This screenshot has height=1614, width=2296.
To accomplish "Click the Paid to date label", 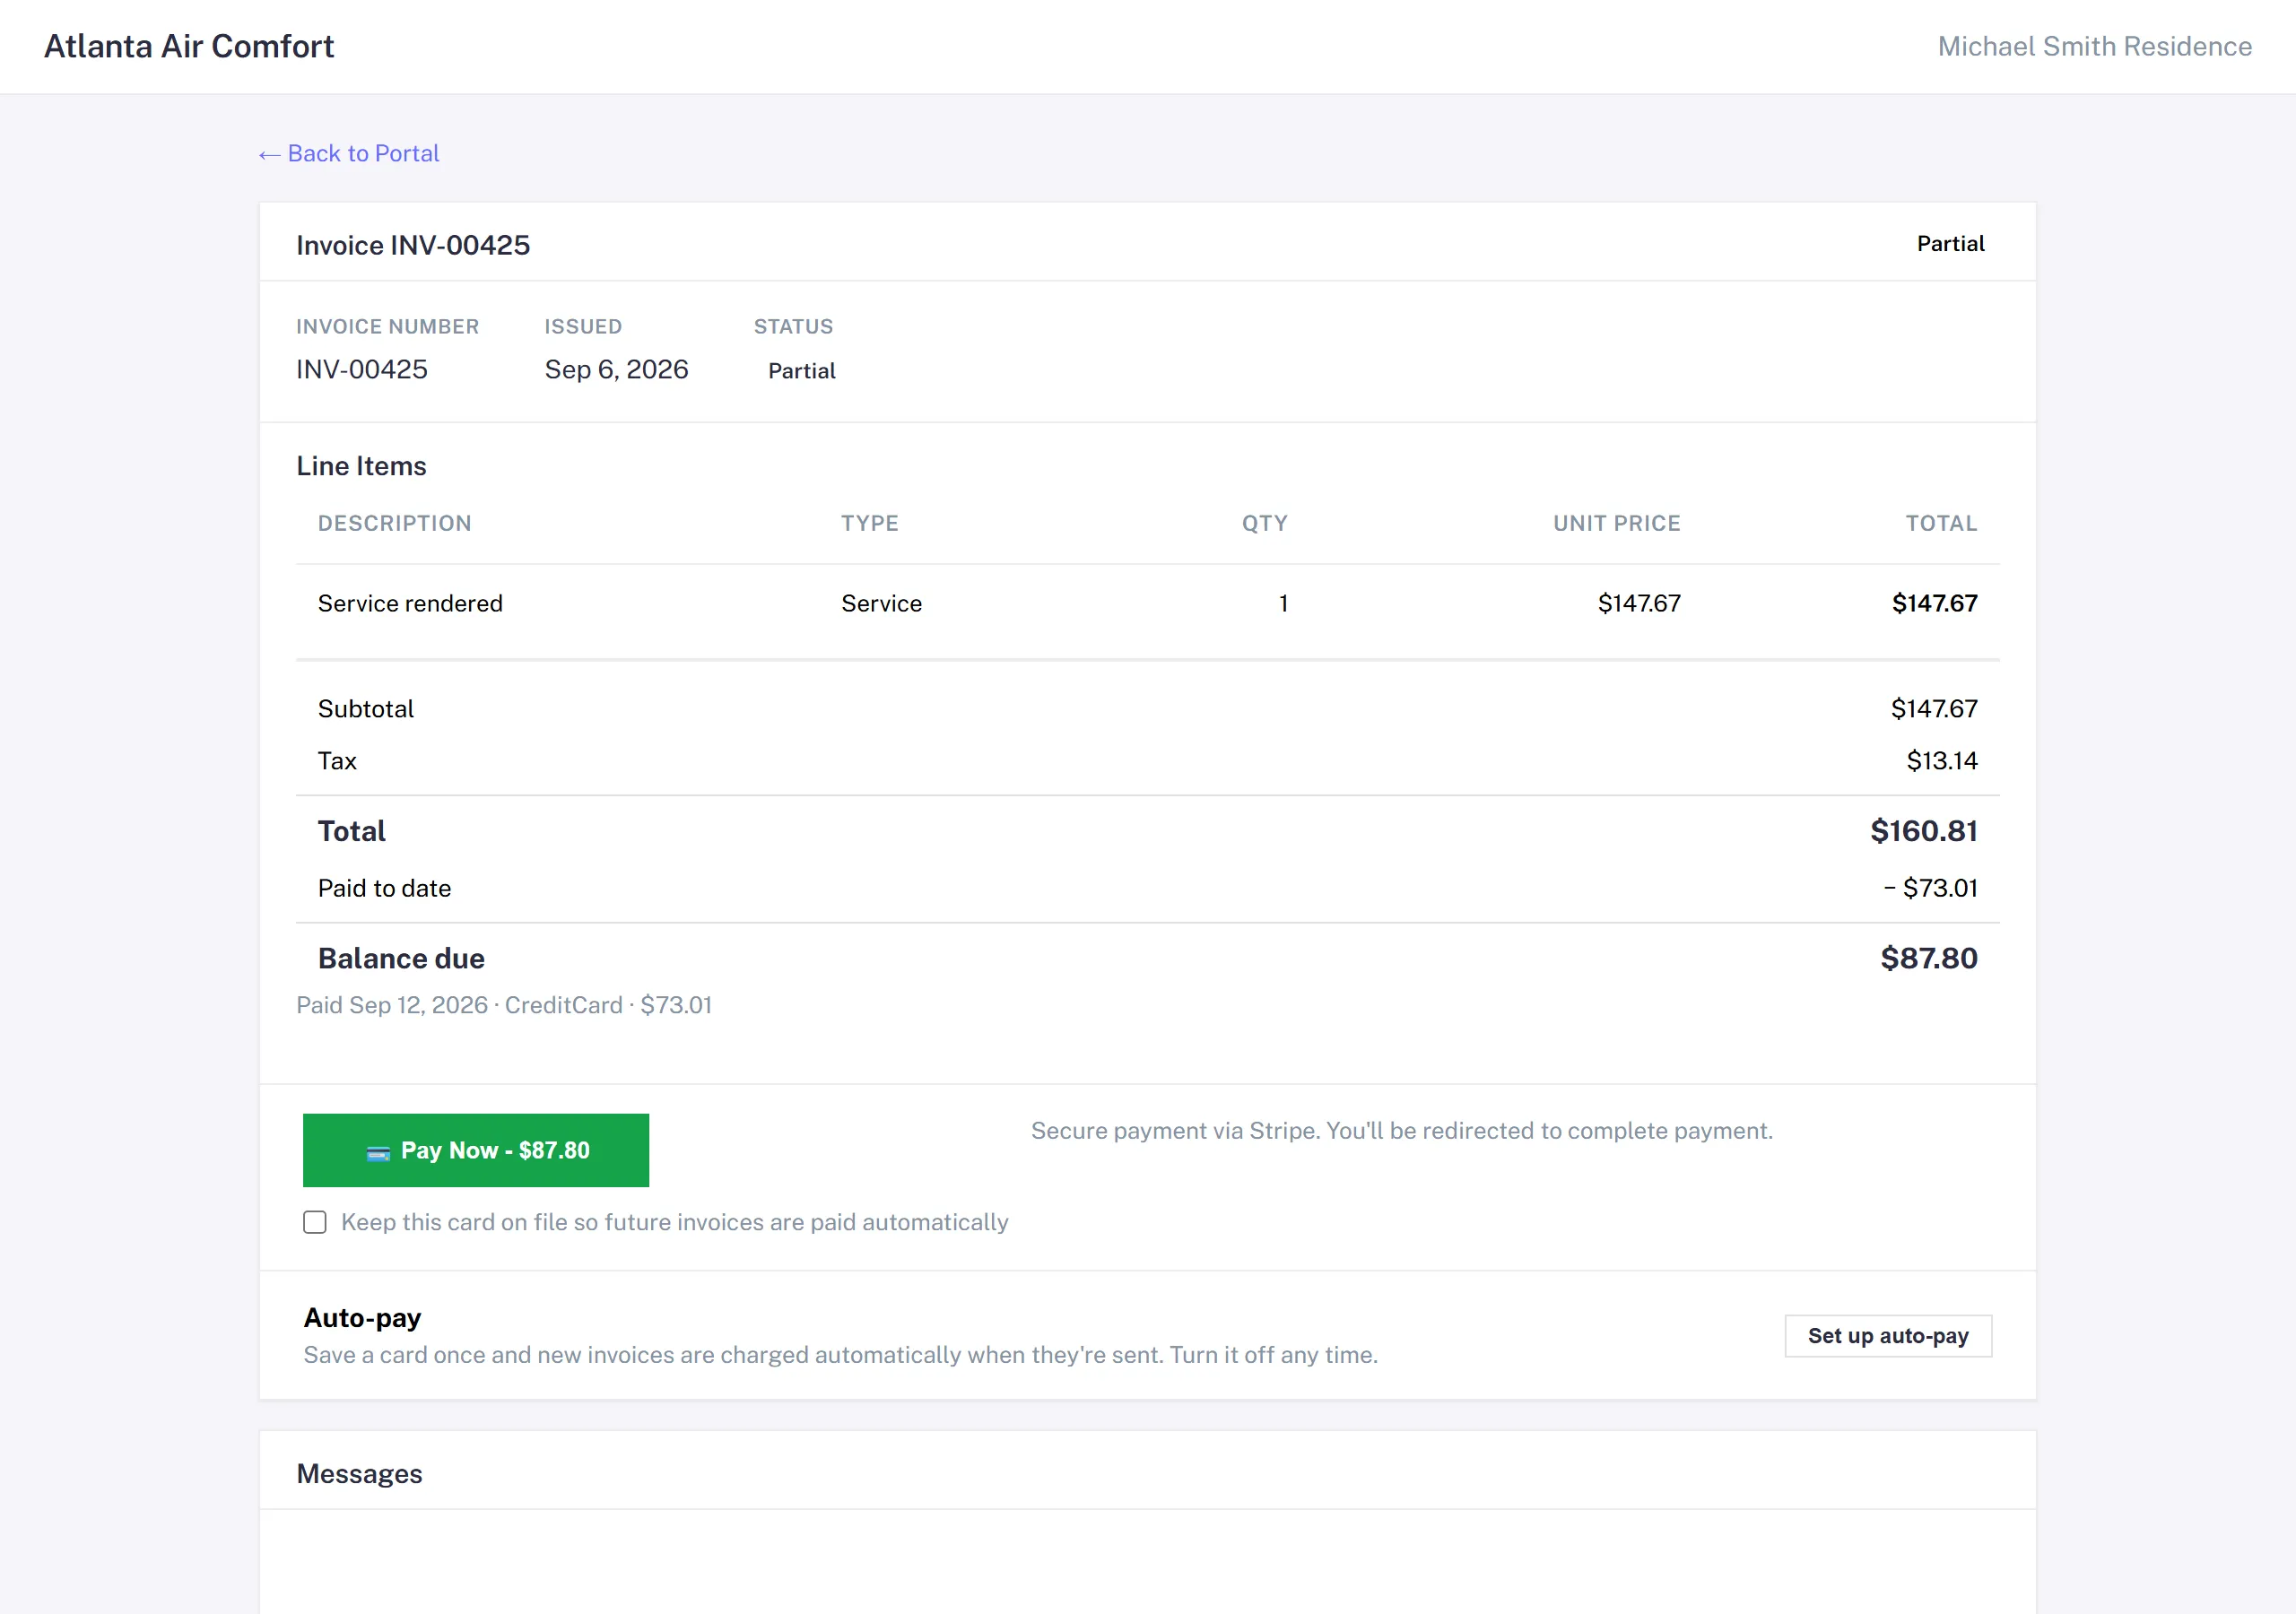I will coord(384,888).
